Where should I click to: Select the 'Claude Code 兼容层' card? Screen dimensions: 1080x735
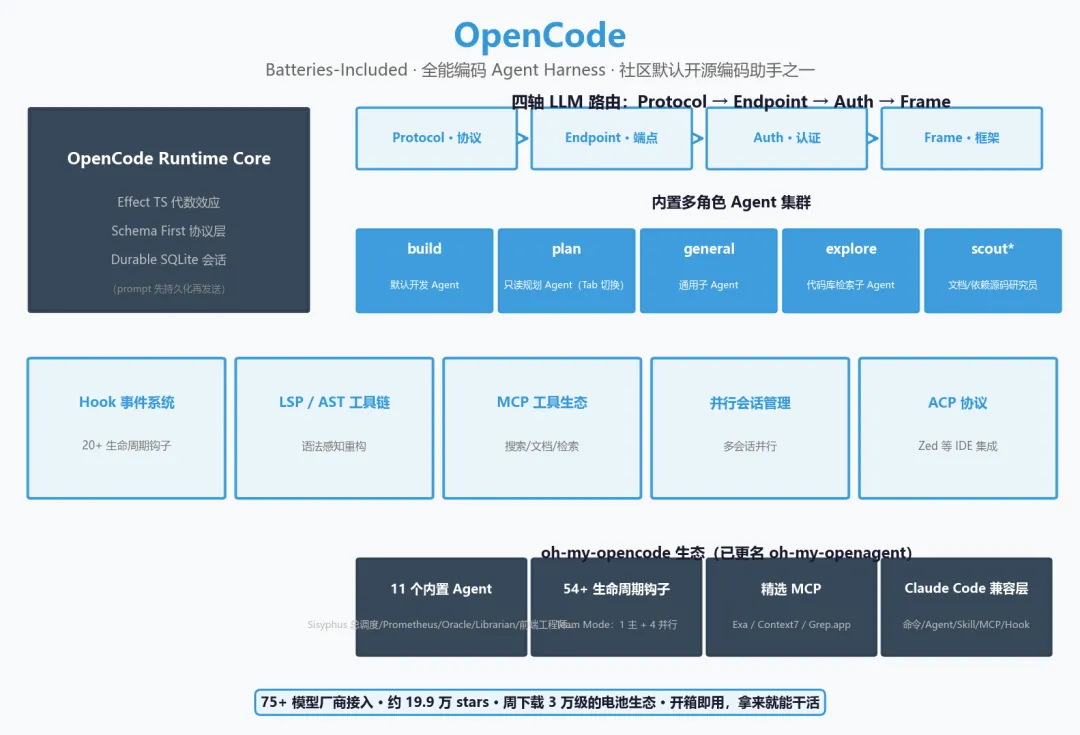pyautogui.click(x=966, y=607)
